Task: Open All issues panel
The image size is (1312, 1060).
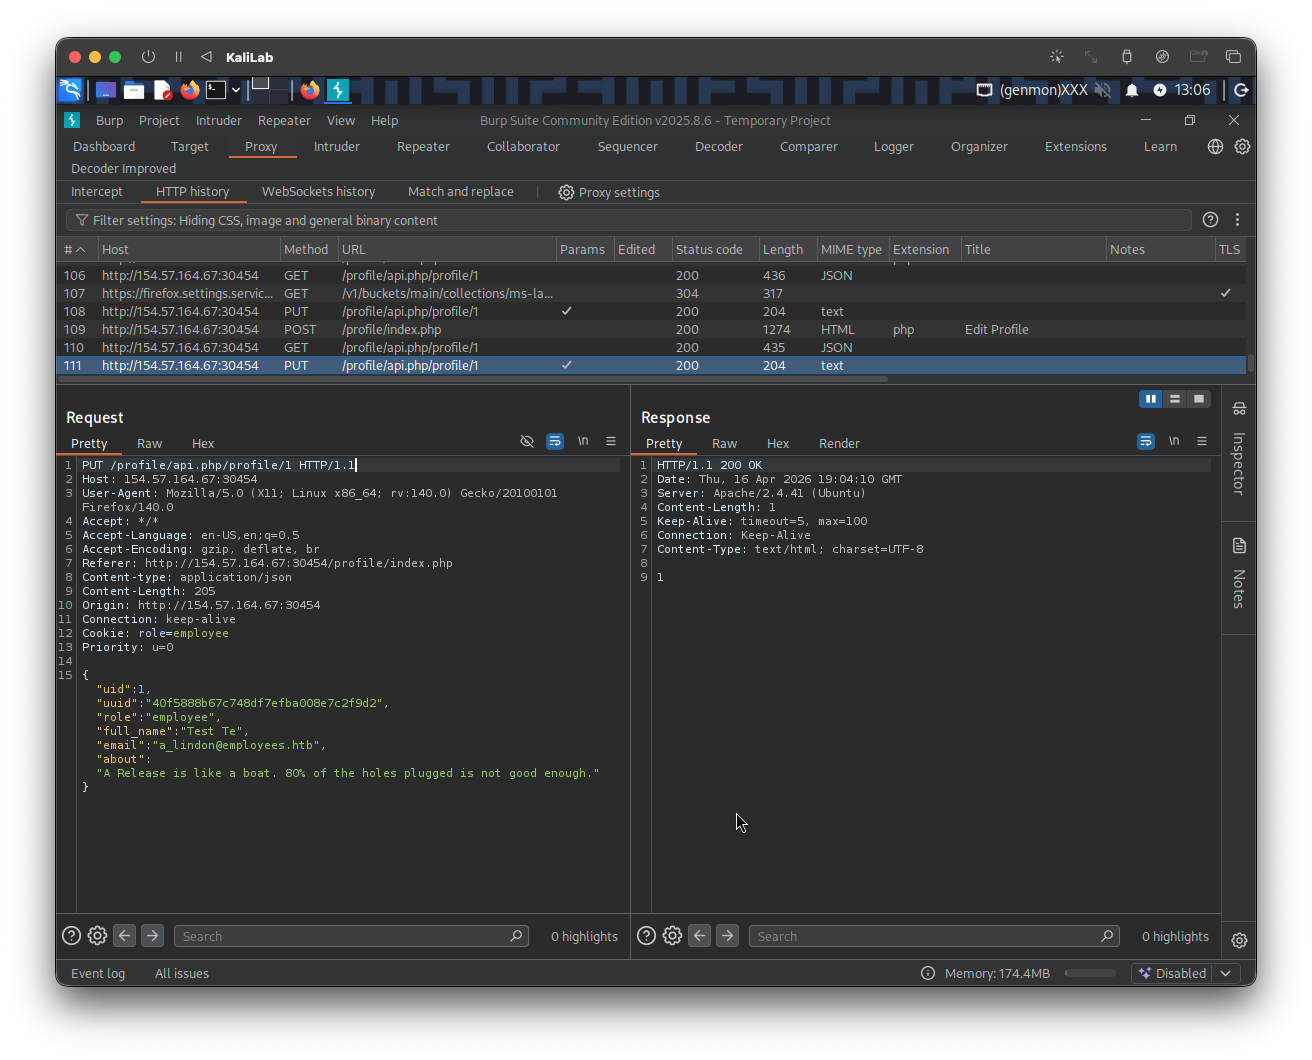Action: 182,973
